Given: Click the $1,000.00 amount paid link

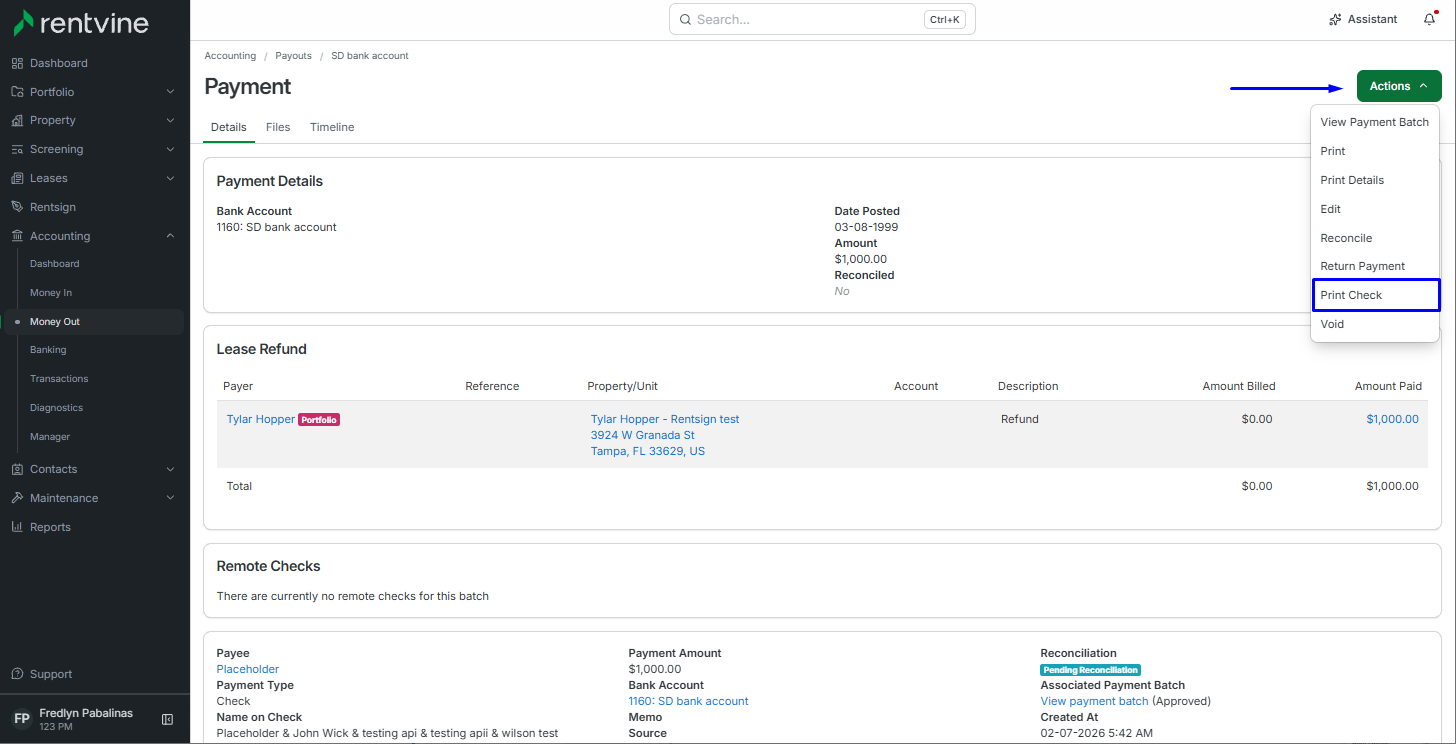Looking at the screenshot, I should (1392, 419).
